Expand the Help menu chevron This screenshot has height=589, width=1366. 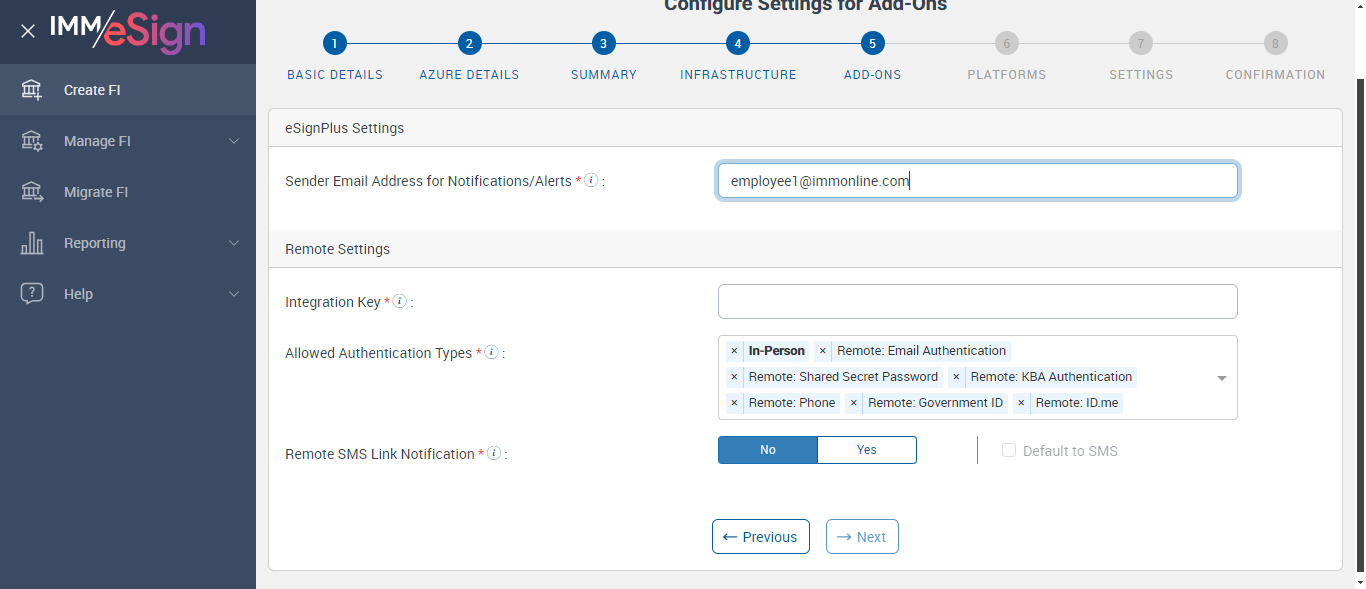[x=234, y=294]
